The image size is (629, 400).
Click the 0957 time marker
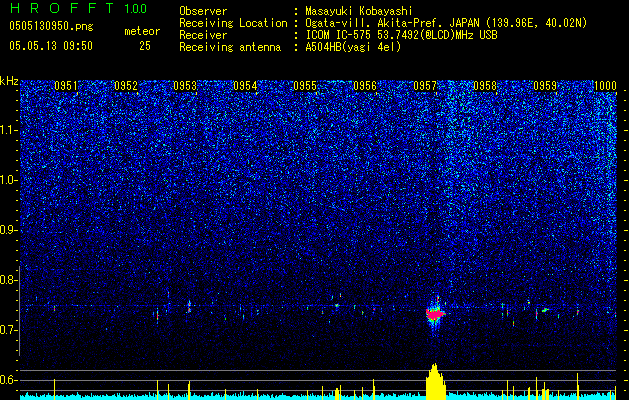pos(425,86)
